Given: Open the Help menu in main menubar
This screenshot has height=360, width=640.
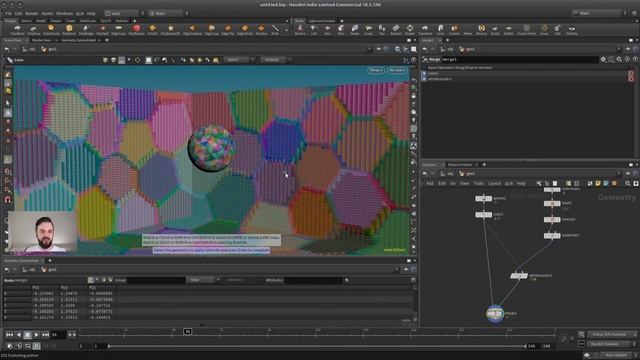Looking at the screenshot, I should (91, 13).
